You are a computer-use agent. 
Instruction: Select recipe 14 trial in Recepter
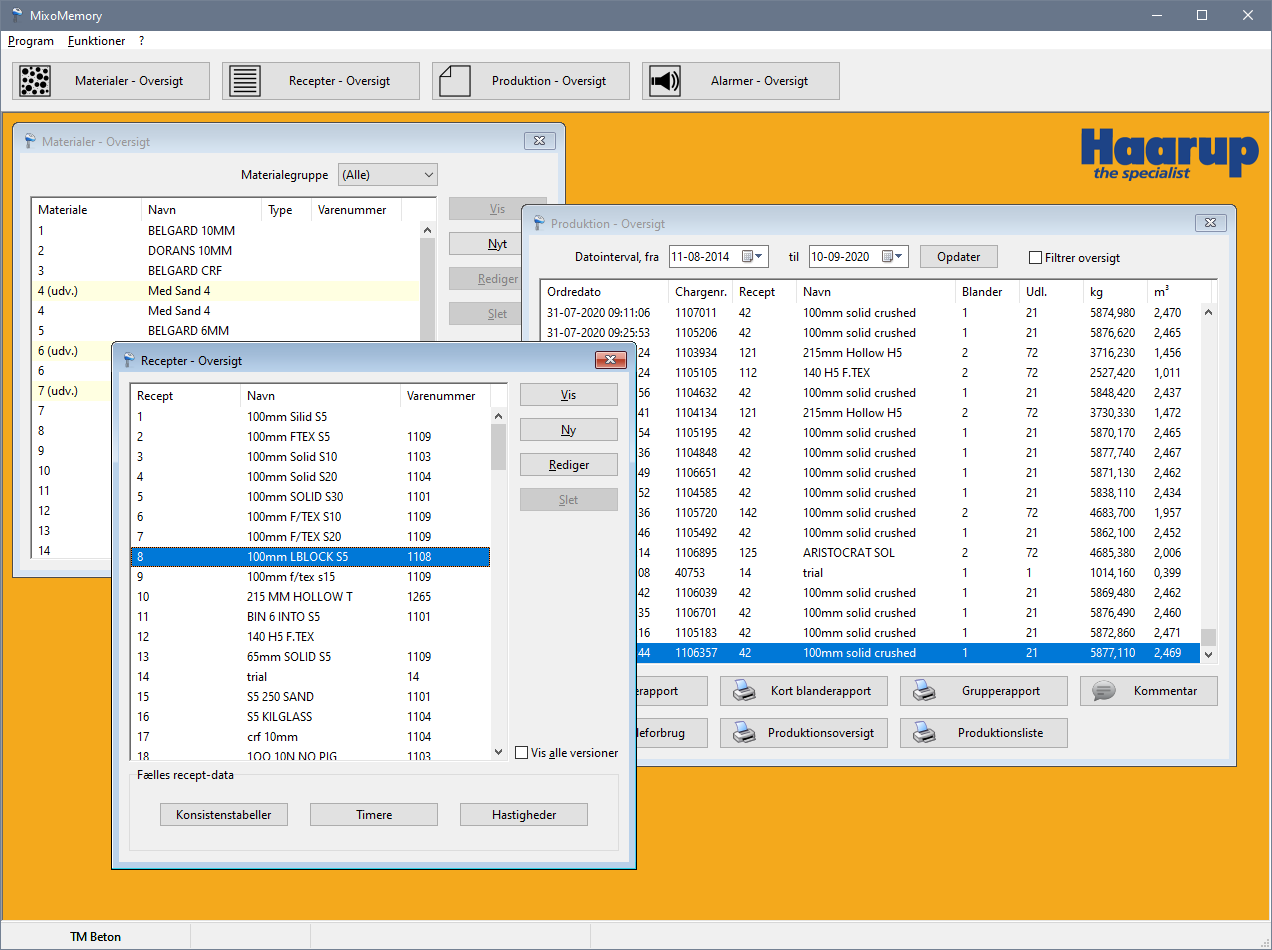(310, 677)
